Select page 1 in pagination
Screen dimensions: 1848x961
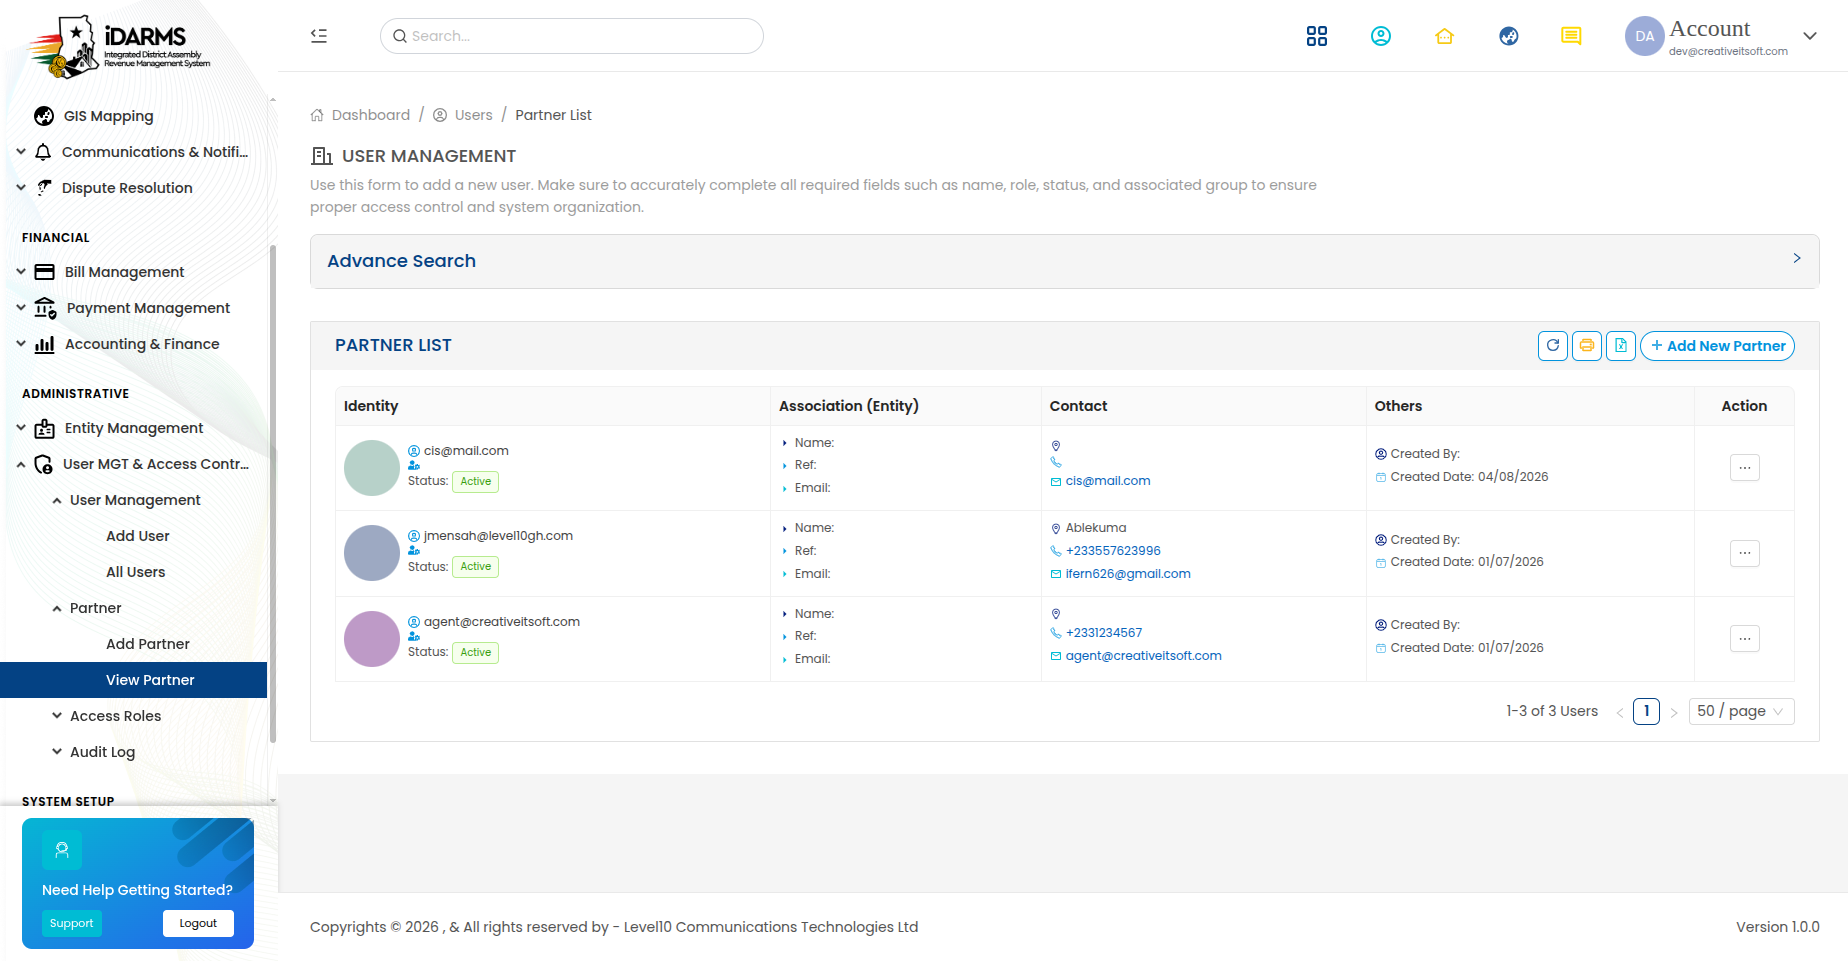[1646, 711]
